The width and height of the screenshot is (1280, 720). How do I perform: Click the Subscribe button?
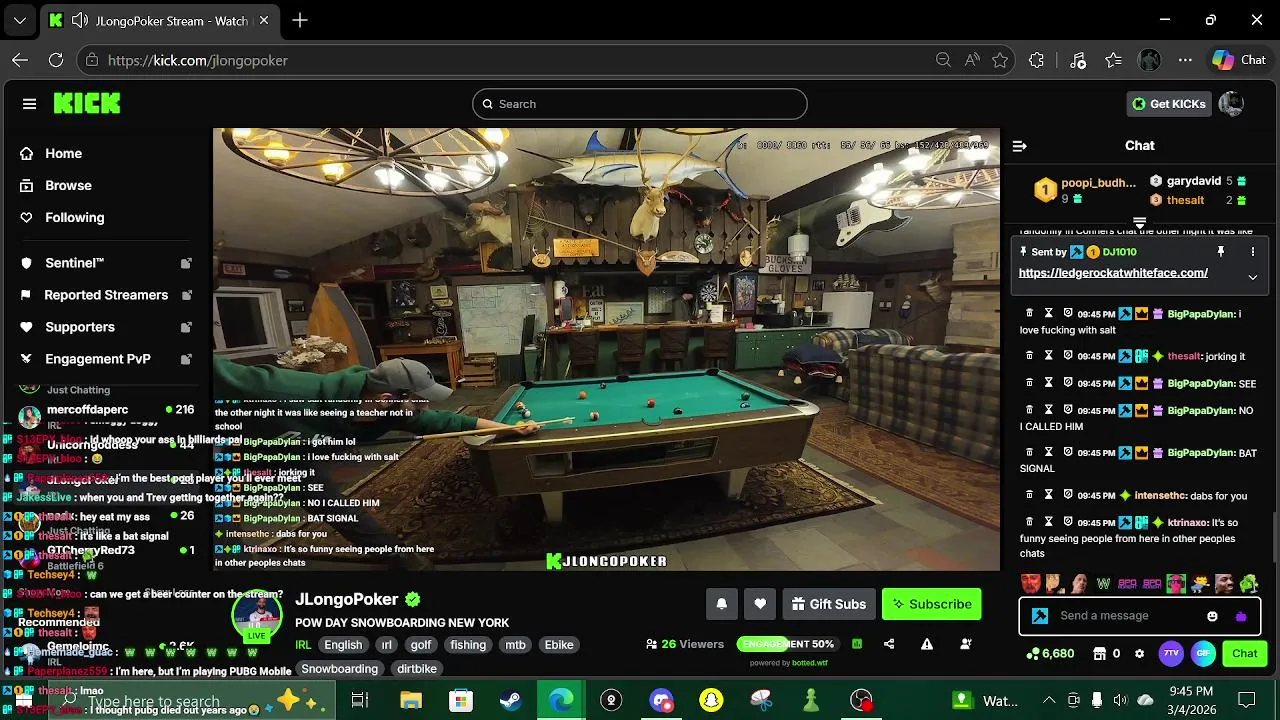pos(932,604)
